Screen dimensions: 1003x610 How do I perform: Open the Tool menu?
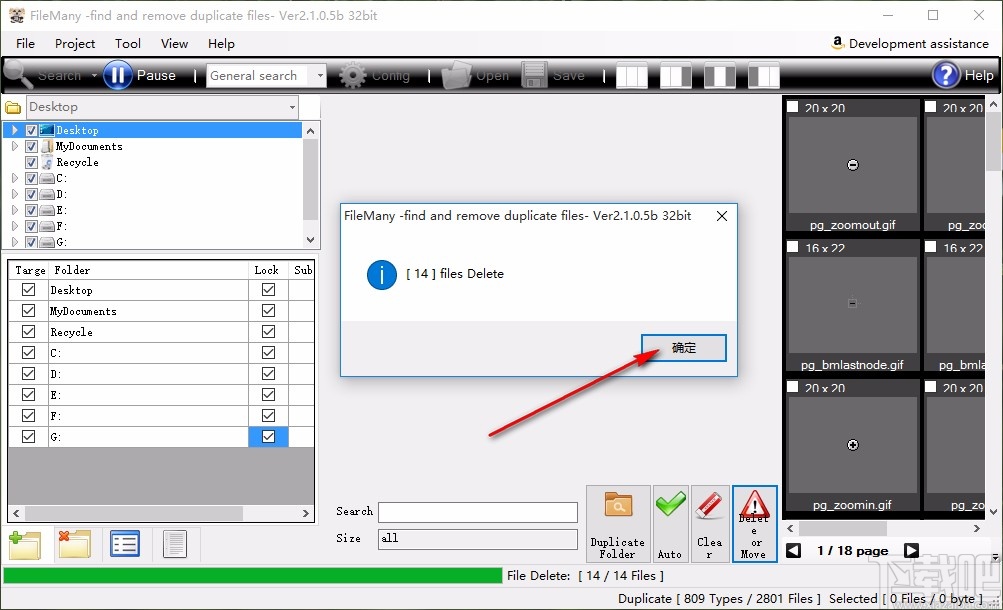(x=128, y=43)
